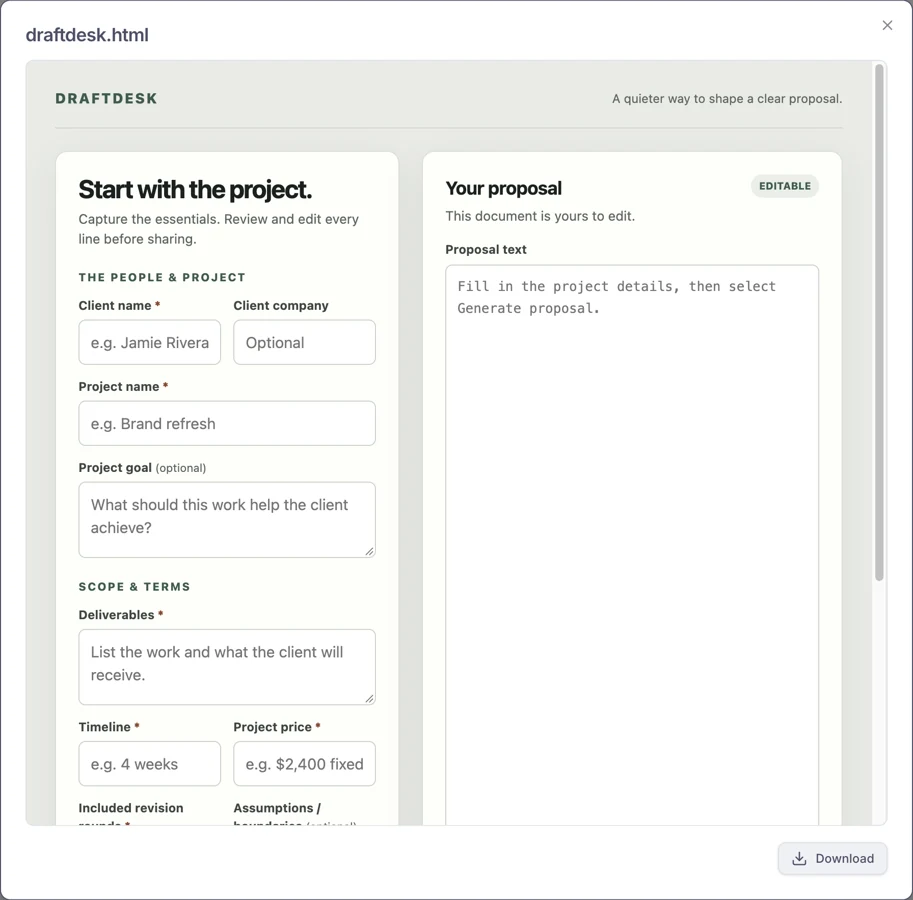
Task: Select the Project name text box
Action: pyautogui.click(x=227, y=423)
